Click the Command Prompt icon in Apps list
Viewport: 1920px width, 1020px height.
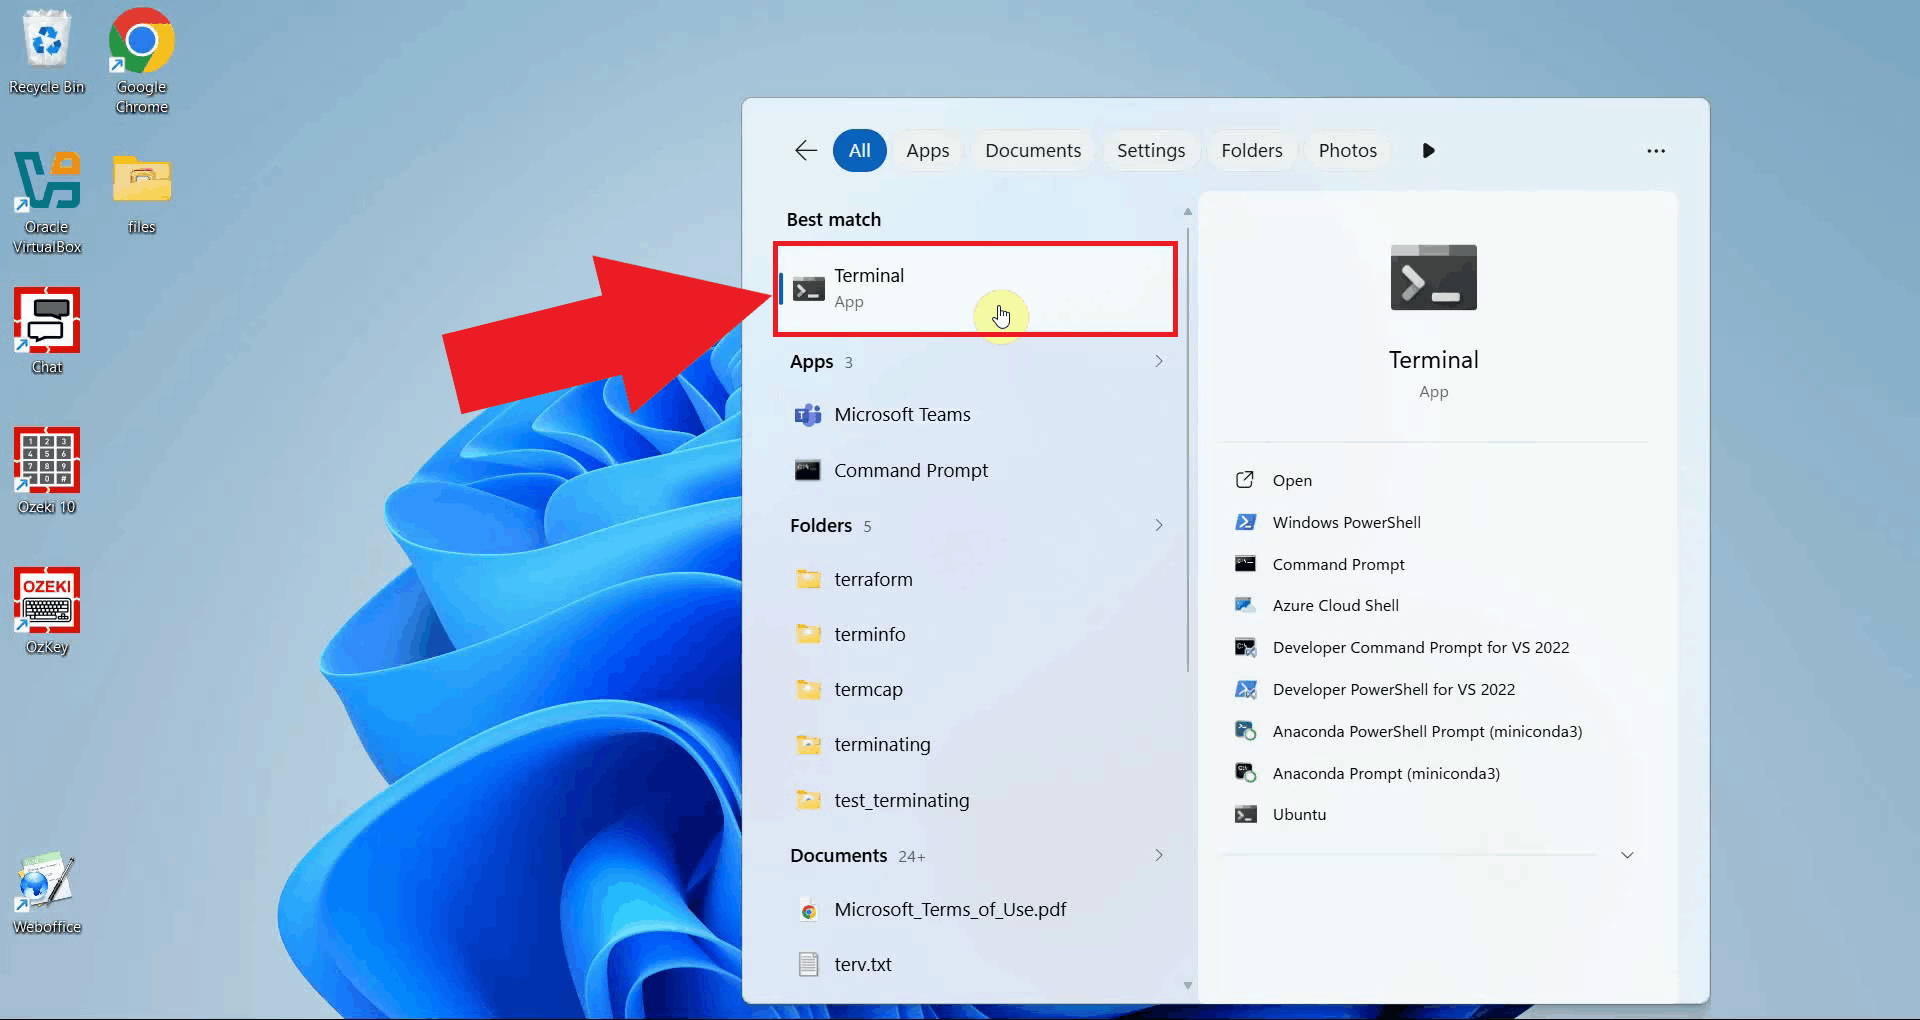pyautogui.click(x=808, y=470)
